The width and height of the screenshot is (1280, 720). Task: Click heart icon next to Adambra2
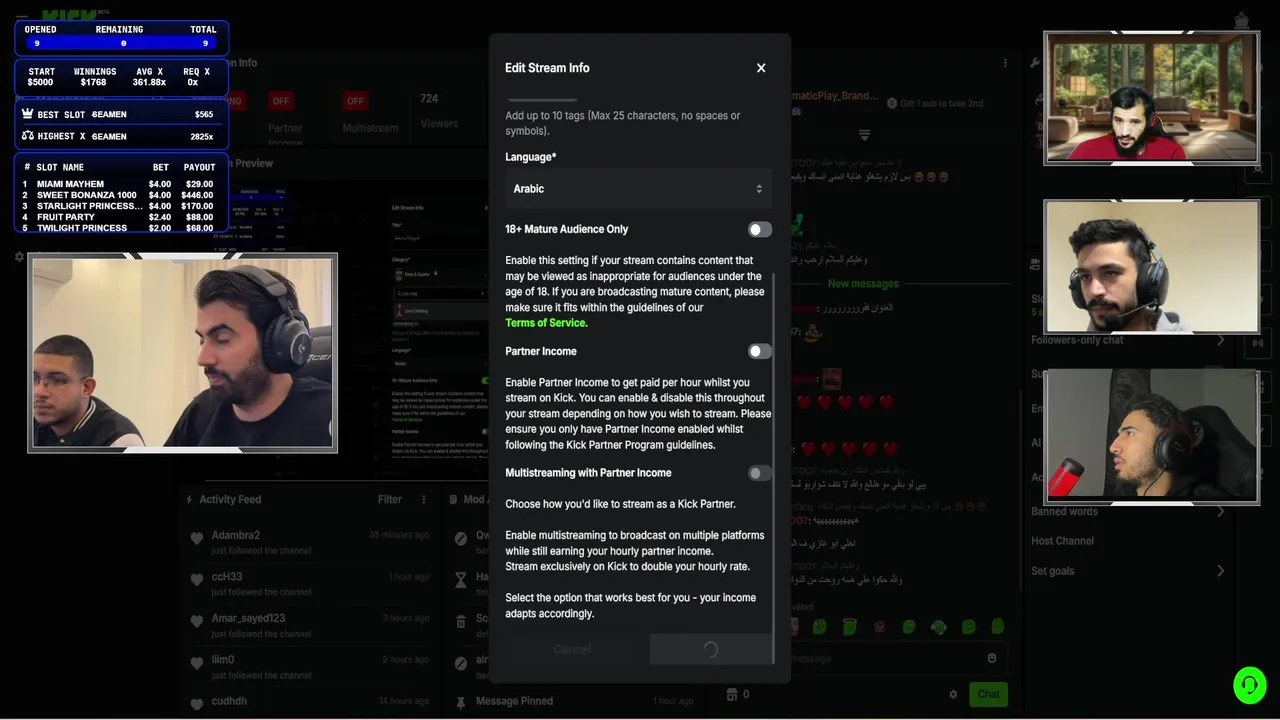(x=197, y=539)
